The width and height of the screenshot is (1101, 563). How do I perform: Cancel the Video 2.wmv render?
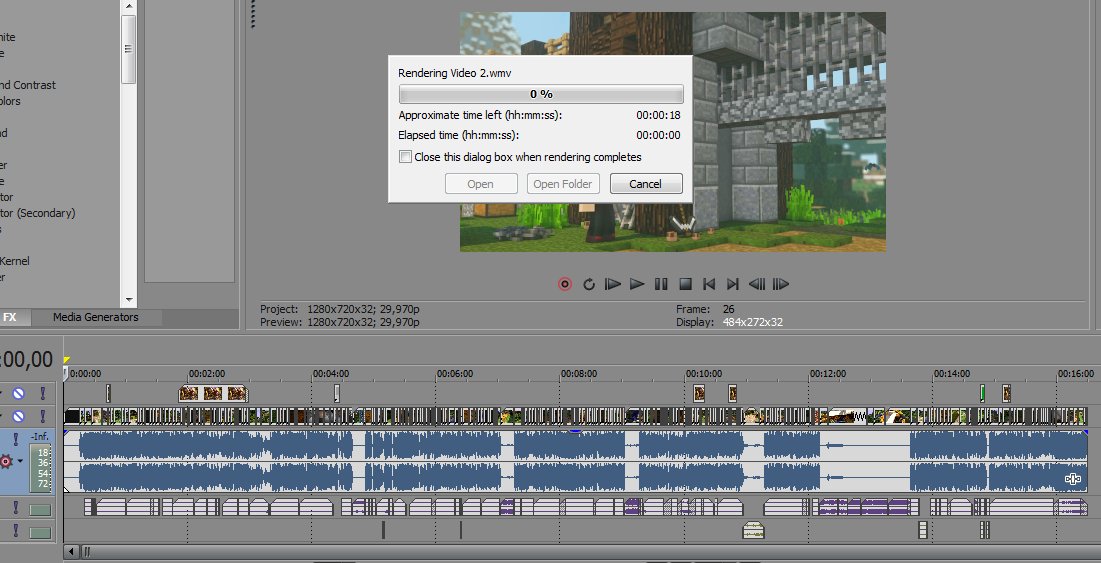click(645, 184)
